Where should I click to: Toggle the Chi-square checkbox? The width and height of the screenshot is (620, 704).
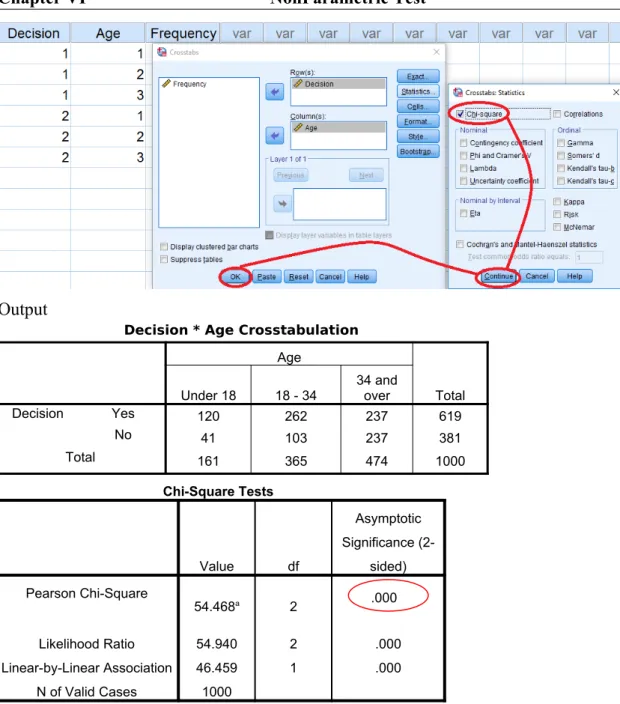click(x=460, y=114)
